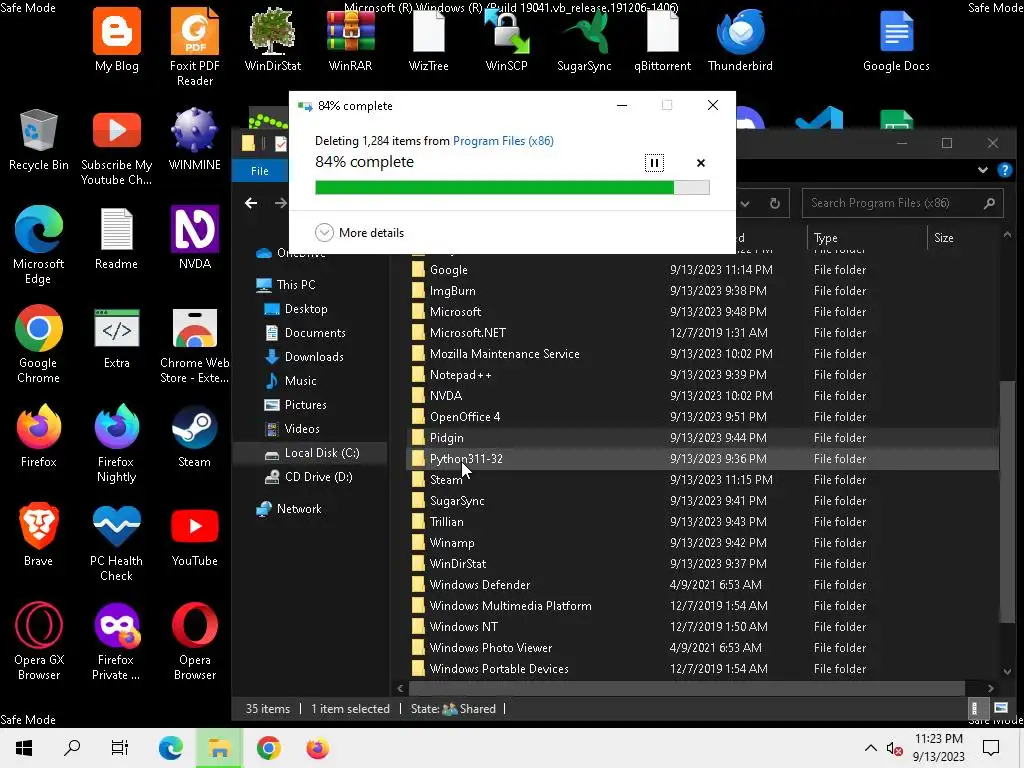
Task: Select the Pidgin folder
Action: [x=447, y=438]
